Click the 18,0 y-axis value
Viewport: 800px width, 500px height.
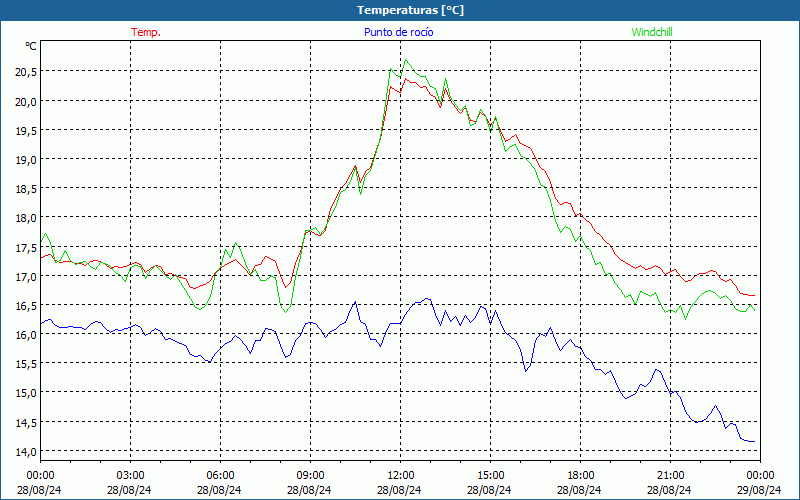click(26, 218)
